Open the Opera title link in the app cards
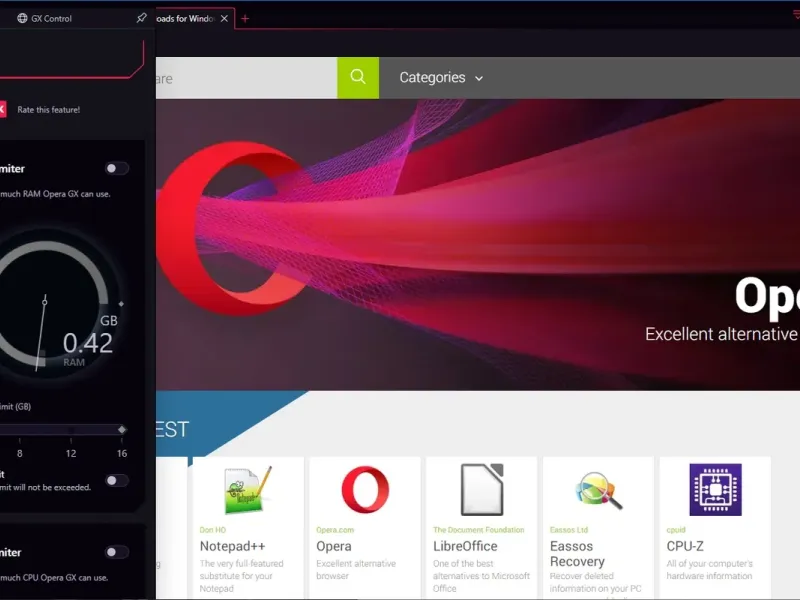The height and width of the screenshot is (600, 800). coord(334,546)
